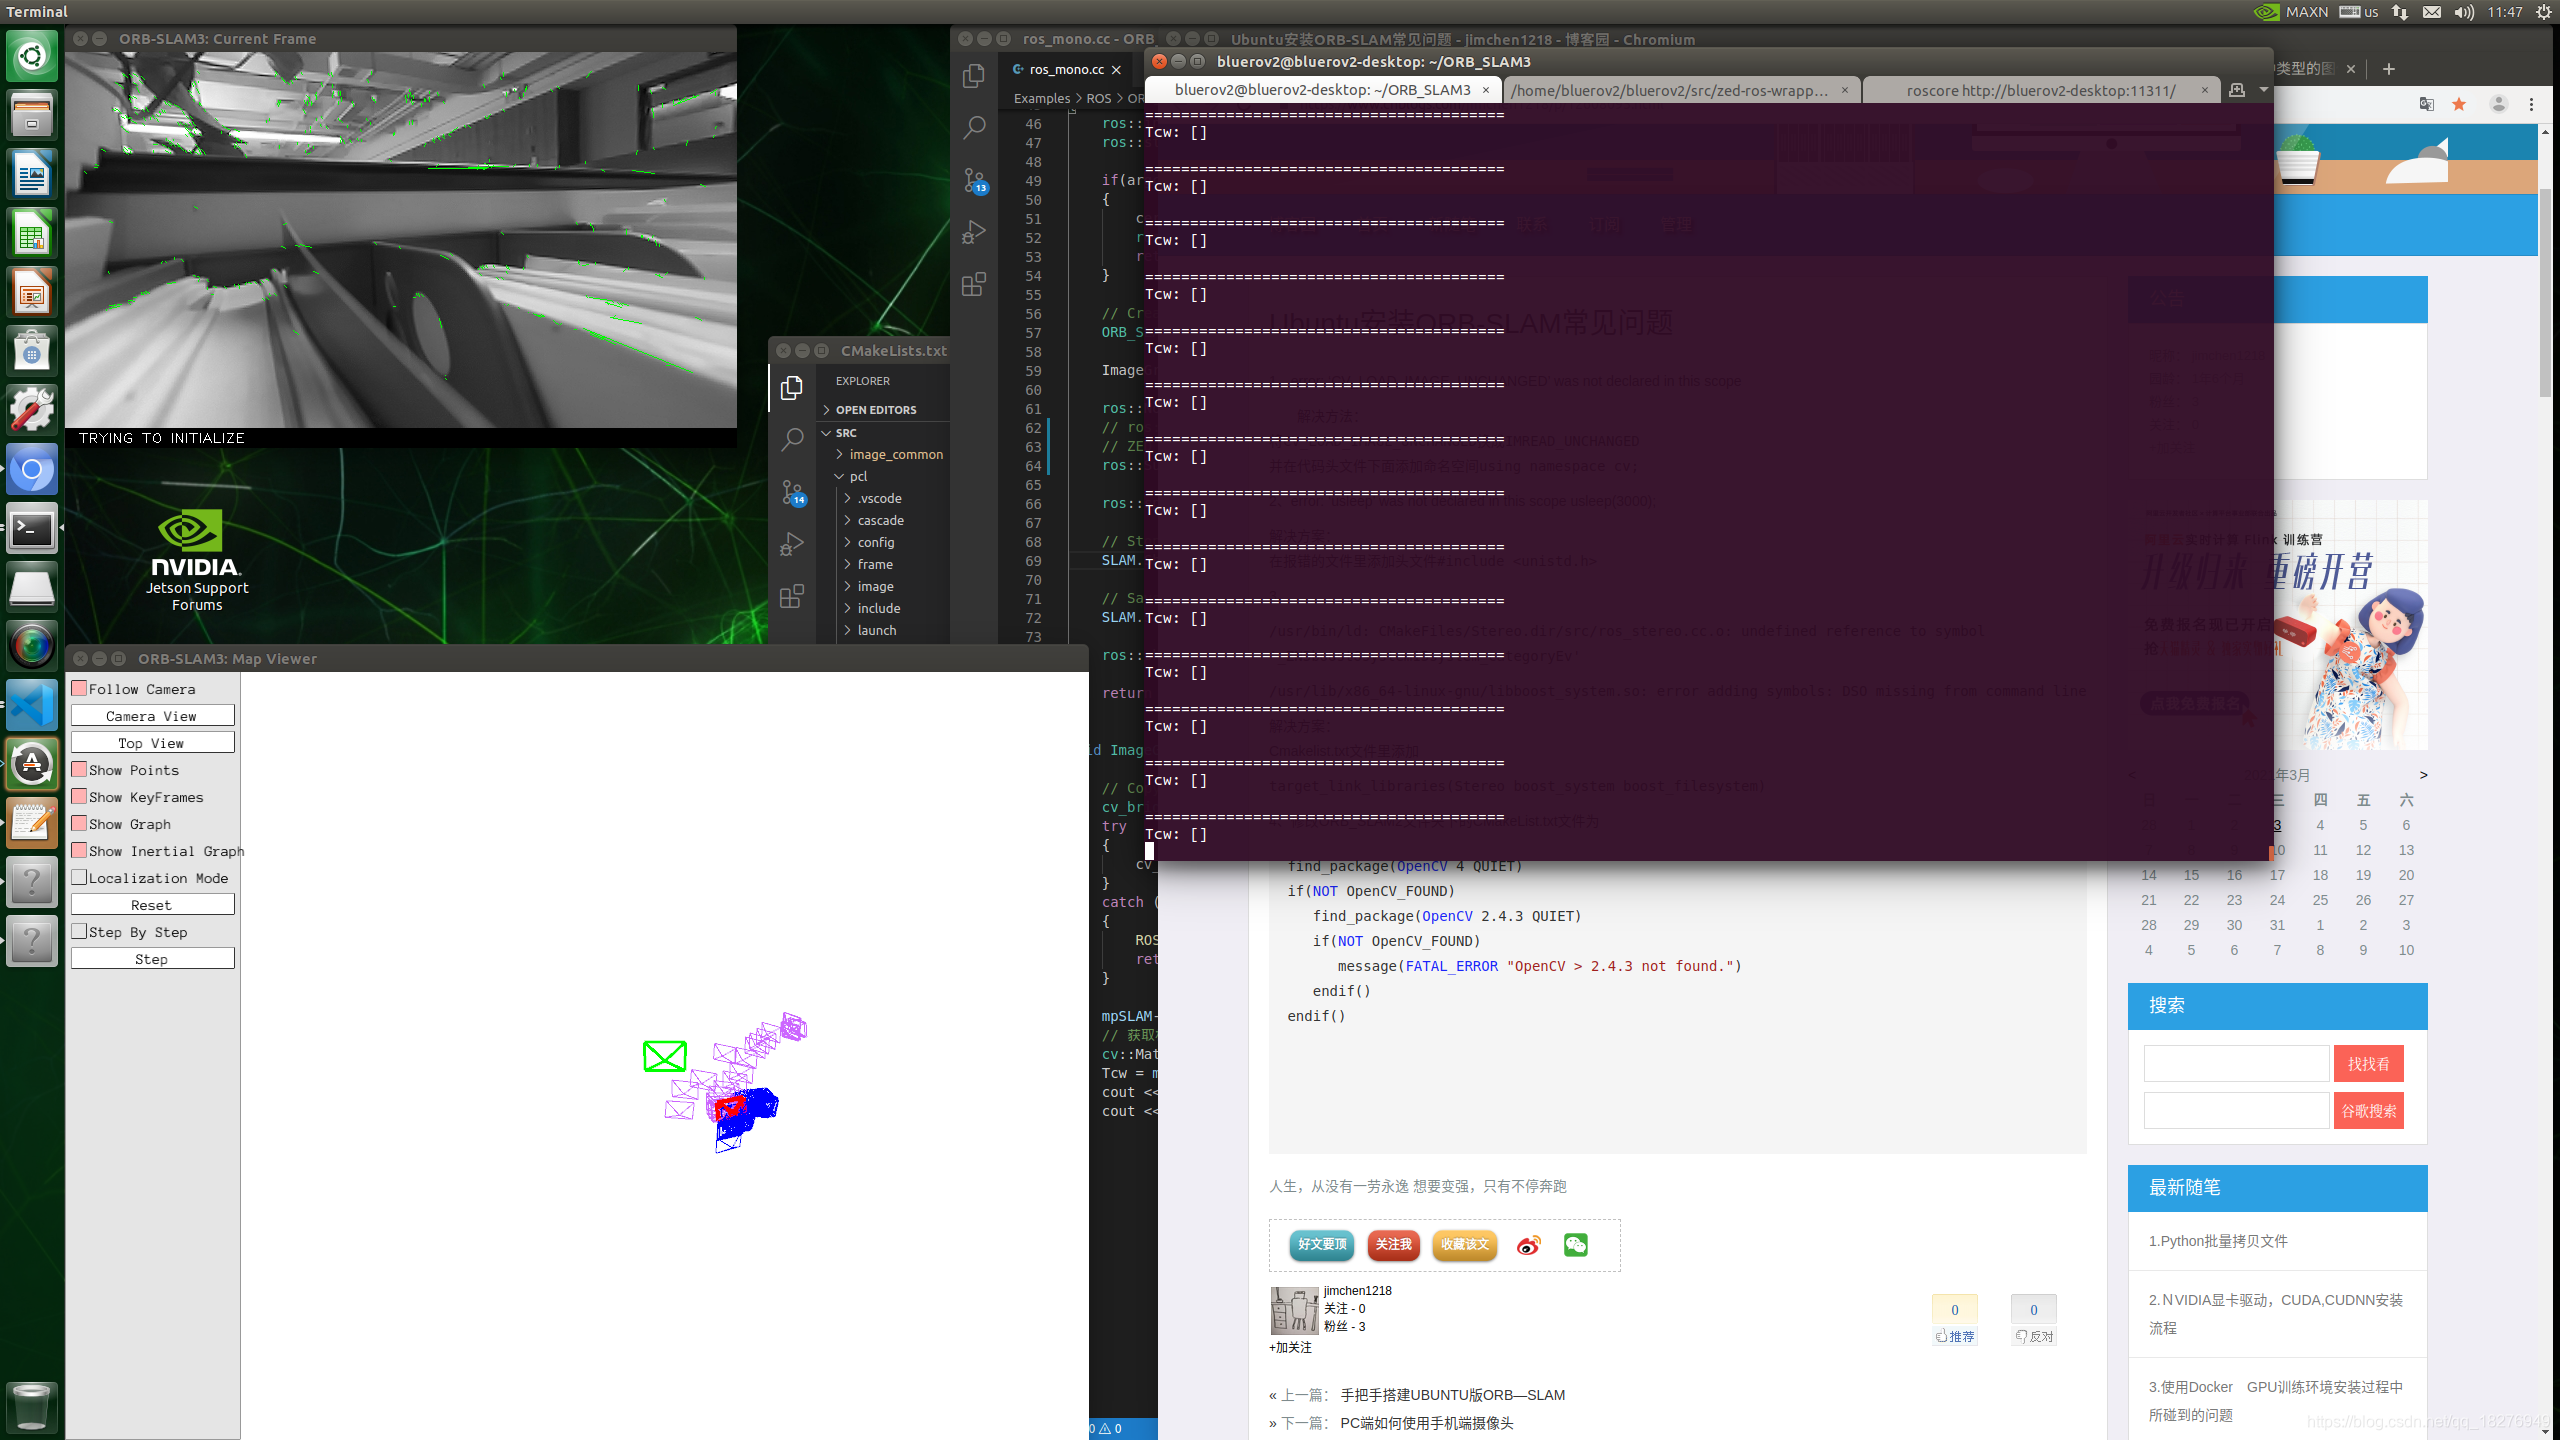Screen dimensions: 2560x1440
Task: Toggle Show KeyFrames checkbox
Action: click(80, 796)
